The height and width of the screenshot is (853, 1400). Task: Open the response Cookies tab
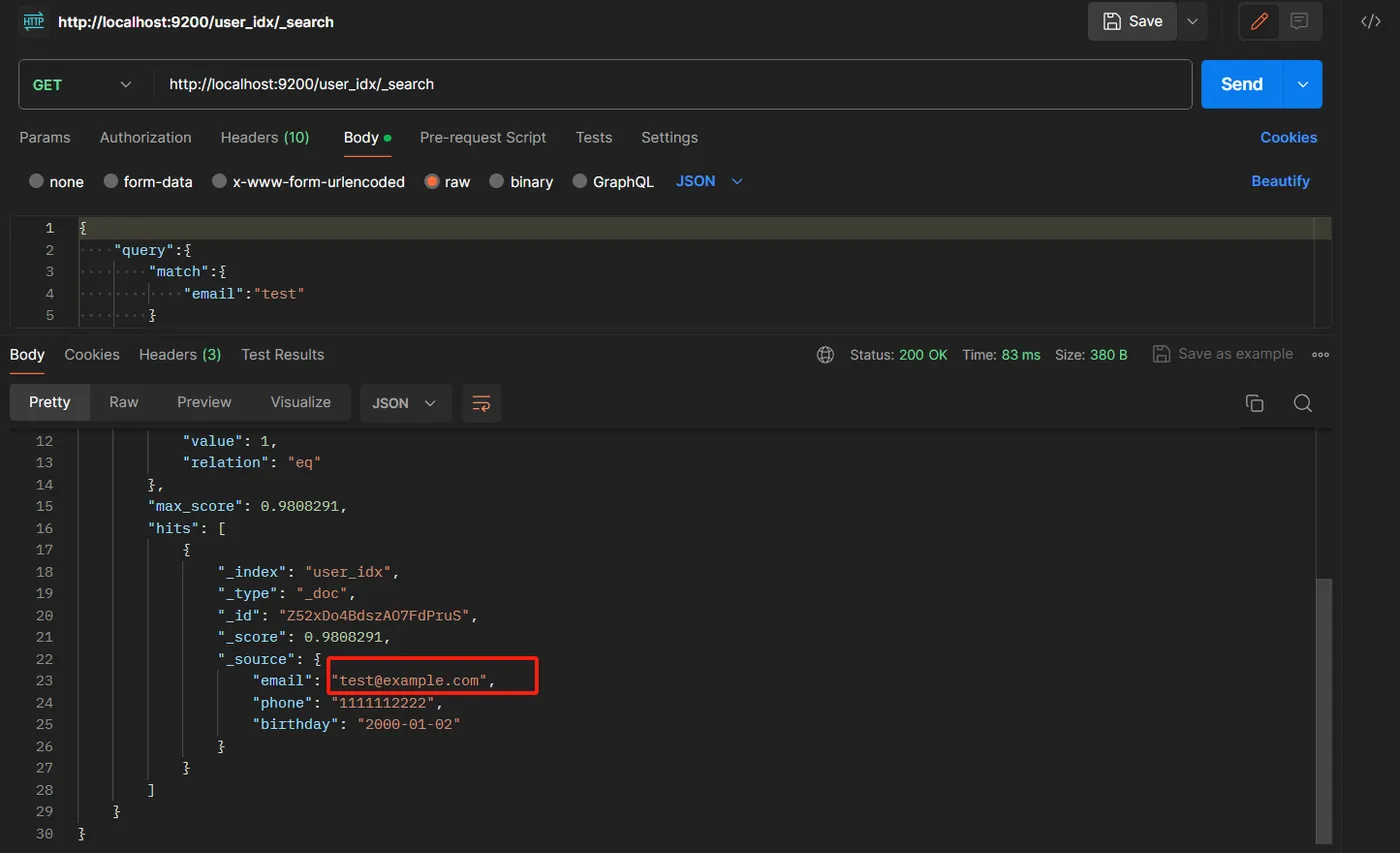tap(92, 354)
